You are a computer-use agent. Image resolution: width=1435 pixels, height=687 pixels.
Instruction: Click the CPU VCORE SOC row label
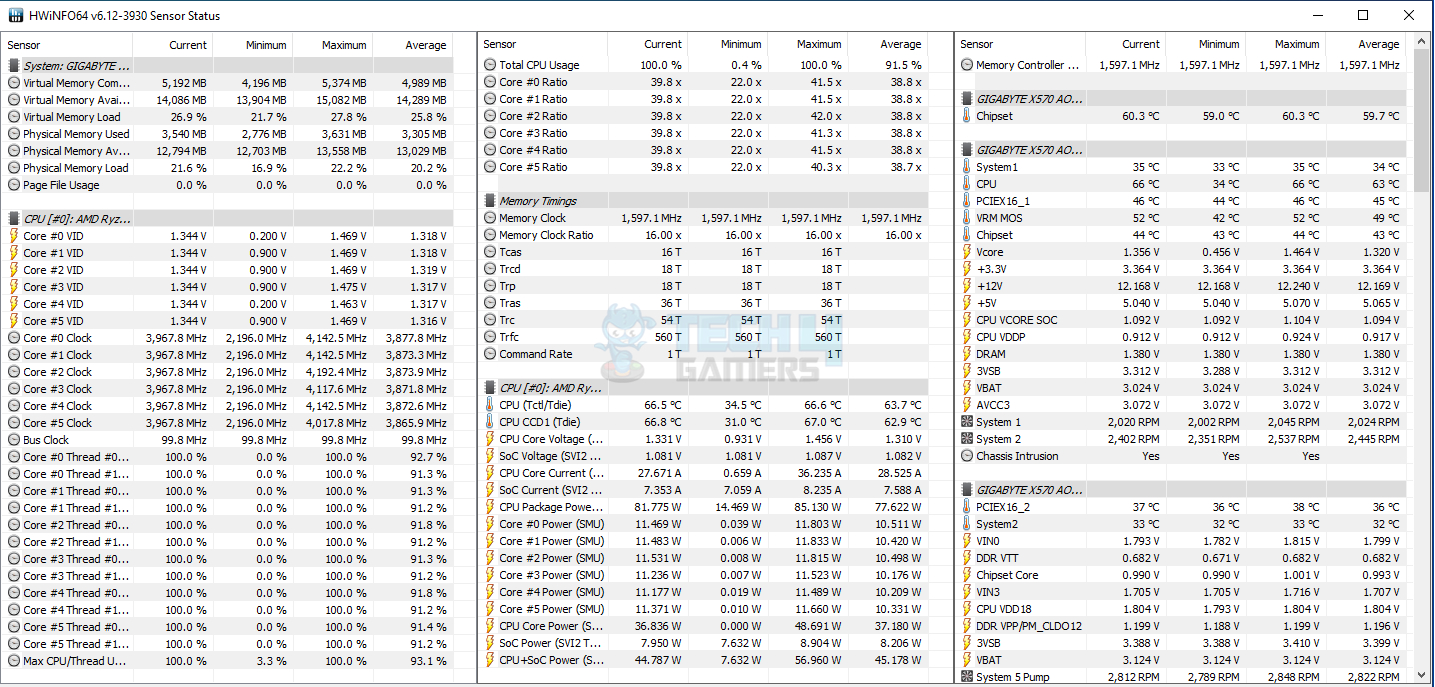1016,320
